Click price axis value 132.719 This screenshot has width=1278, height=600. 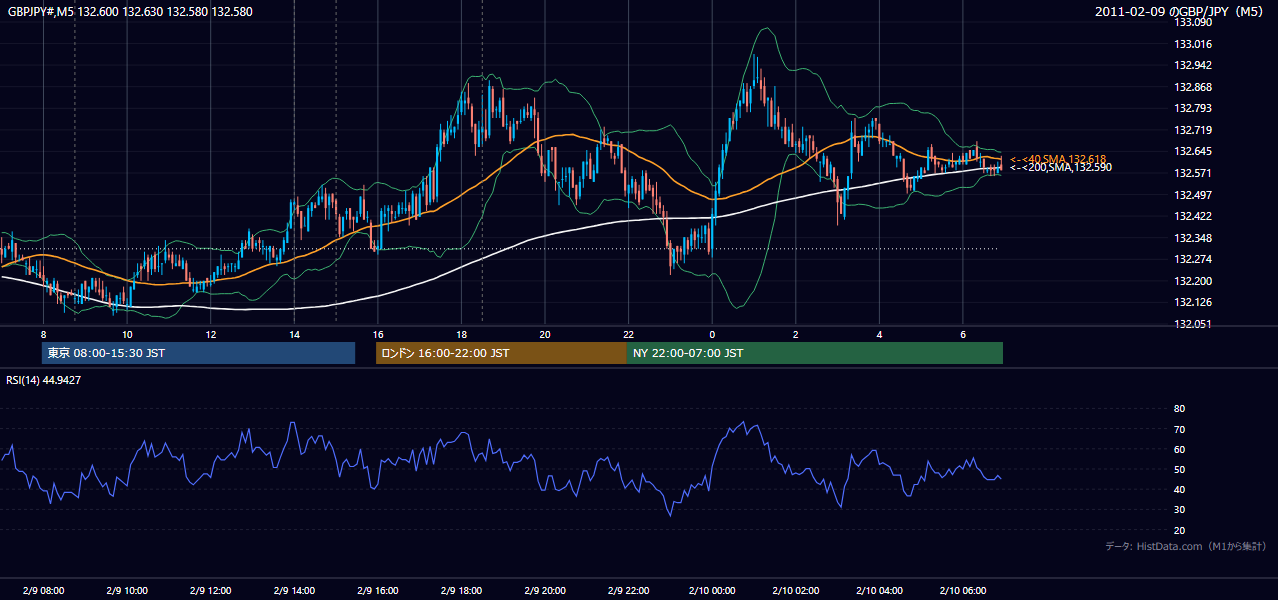[x=1193, y=130]
